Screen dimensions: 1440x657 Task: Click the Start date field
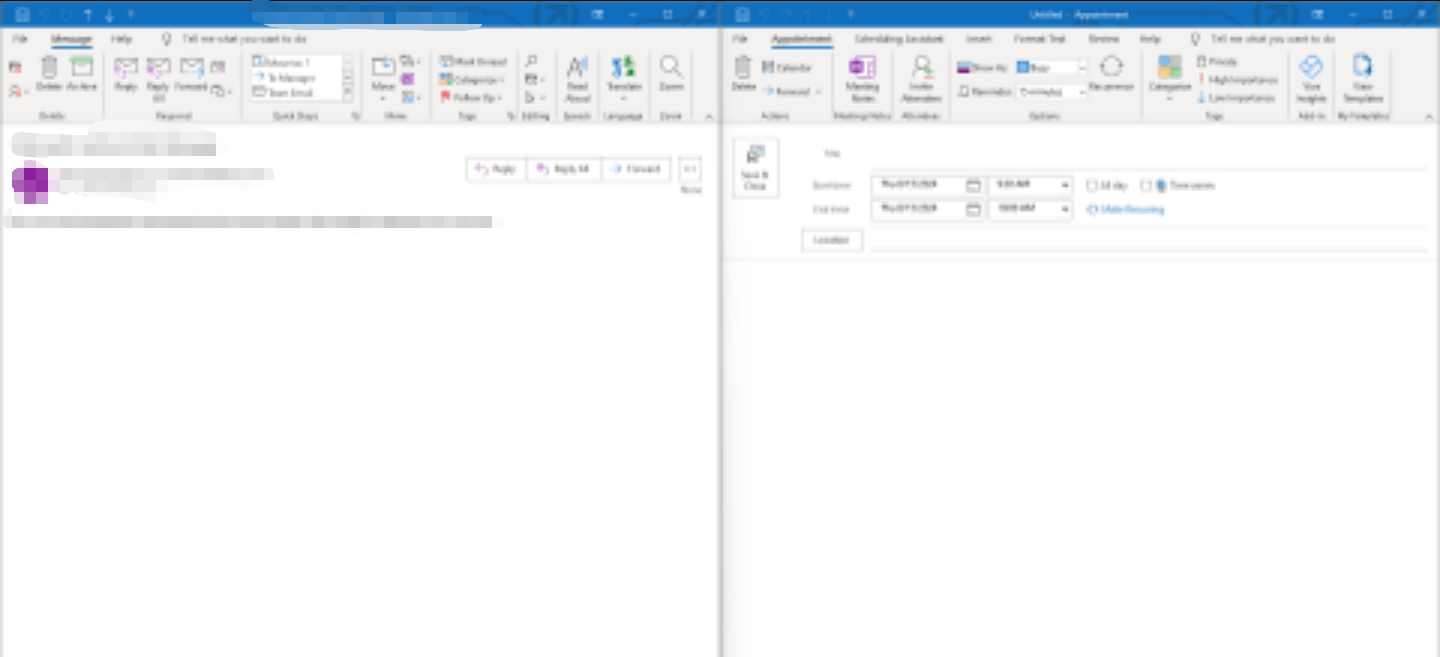(918, 185)
